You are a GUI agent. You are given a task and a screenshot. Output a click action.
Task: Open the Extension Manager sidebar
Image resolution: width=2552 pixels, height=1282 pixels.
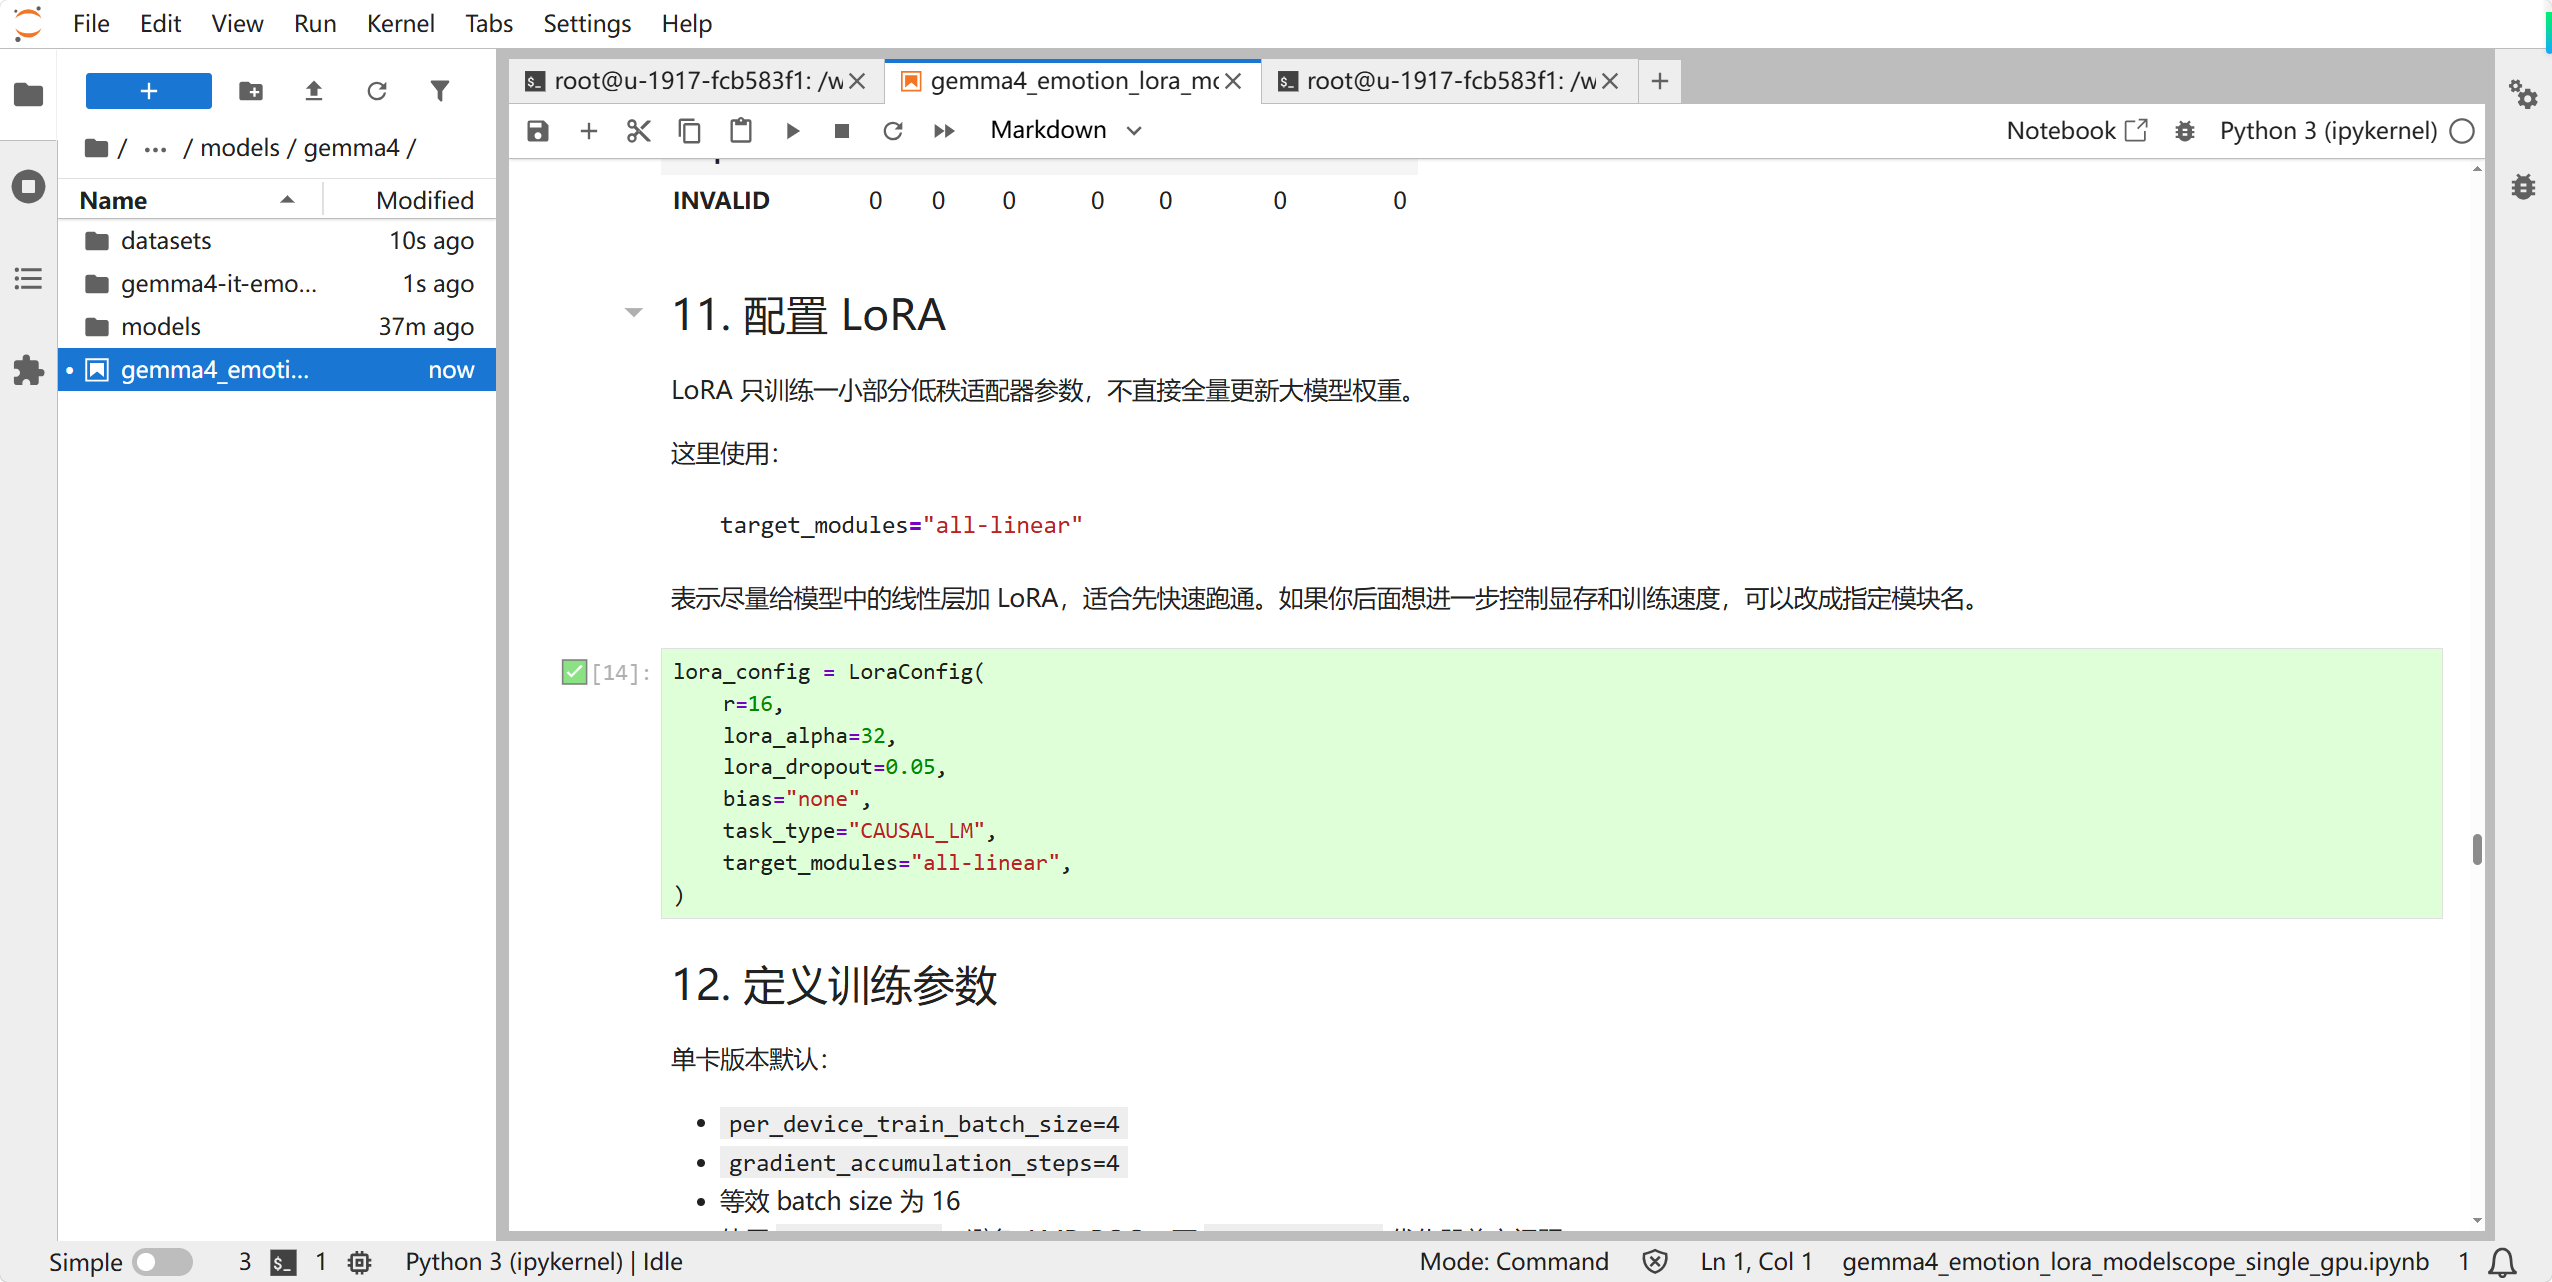coord(29,370)
